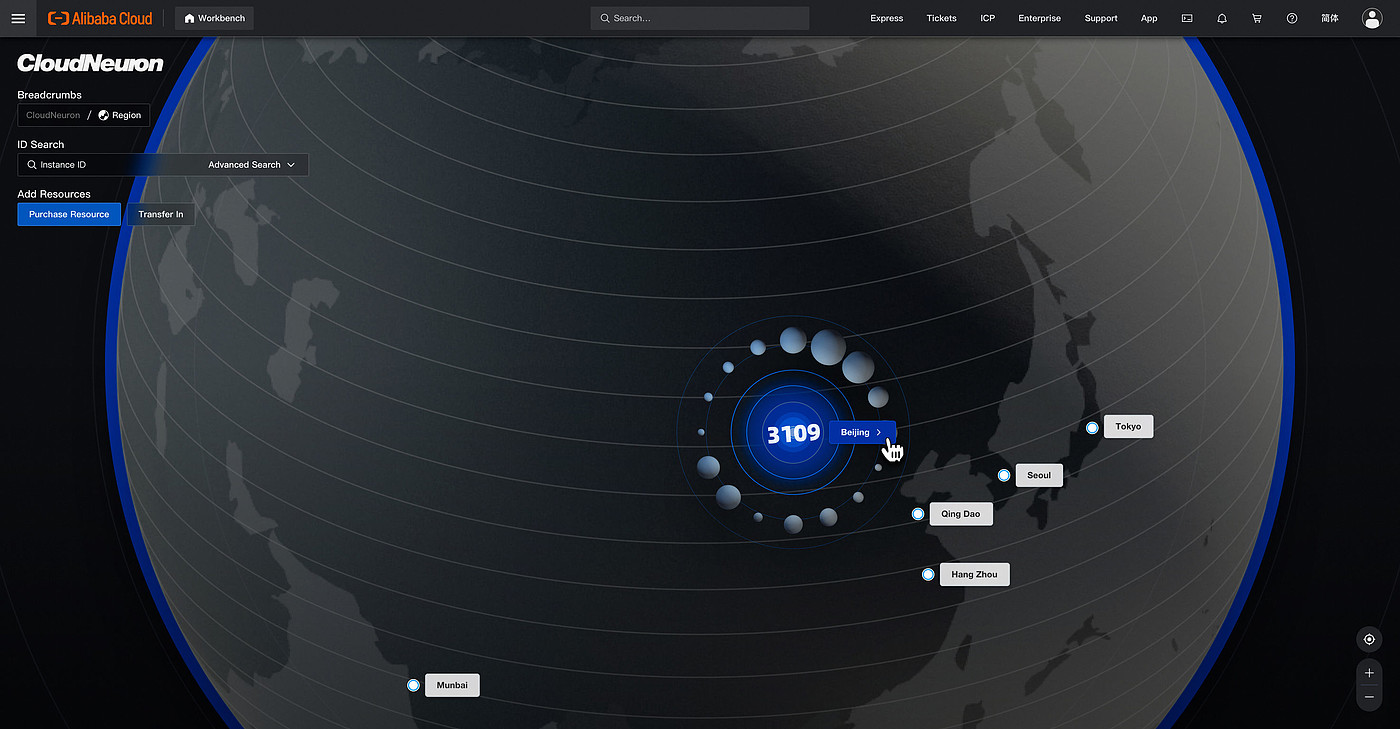Viewport: 1400px width, 729px height.
Task: Zoom in on the globe
Action: [x=1369, y=673]
